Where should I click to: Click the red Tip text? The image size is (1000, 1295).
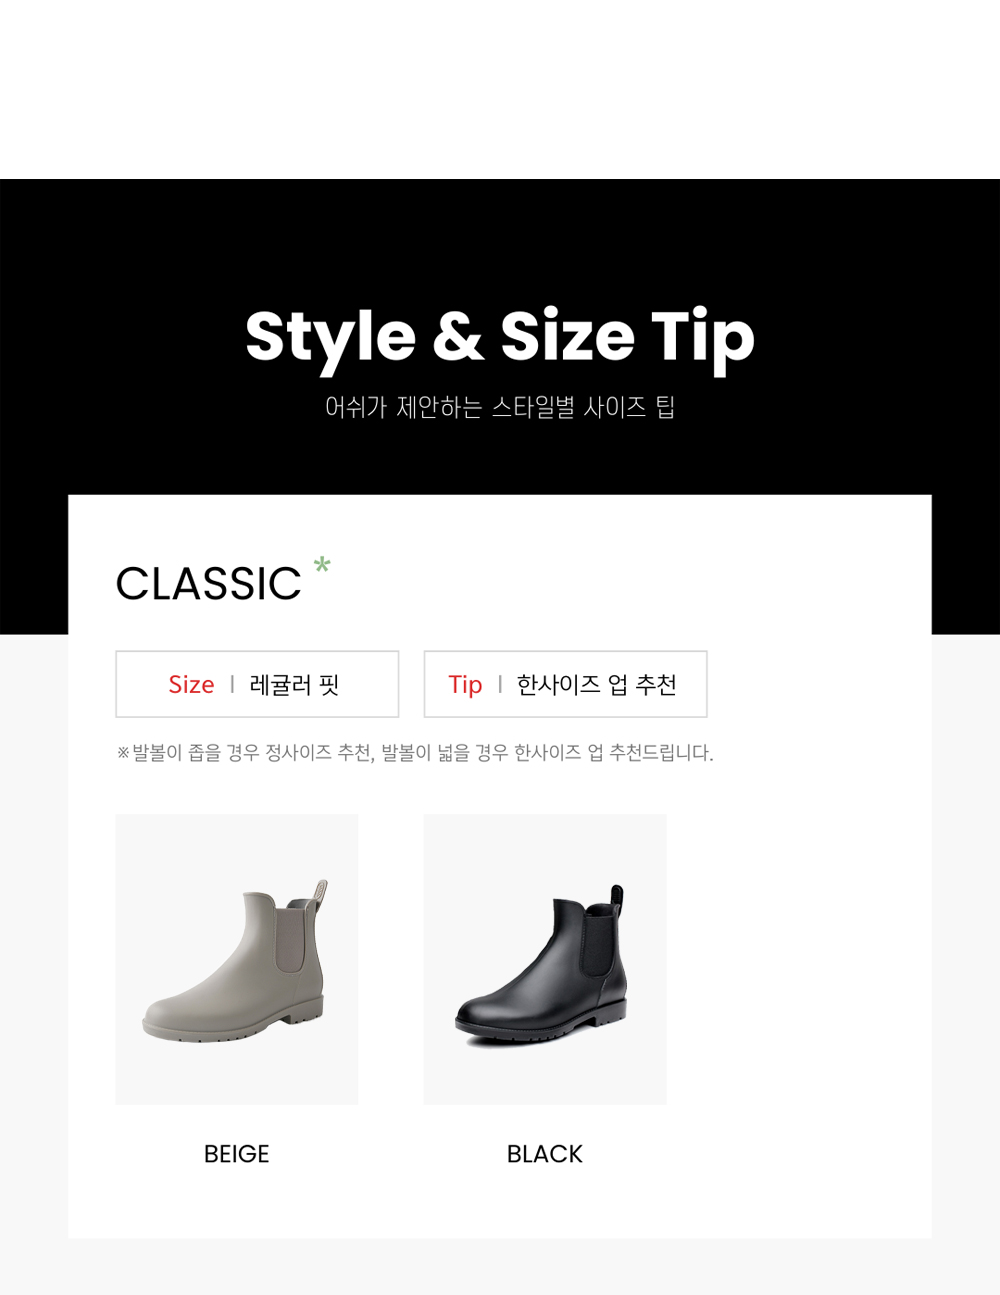tap(465, 685)
